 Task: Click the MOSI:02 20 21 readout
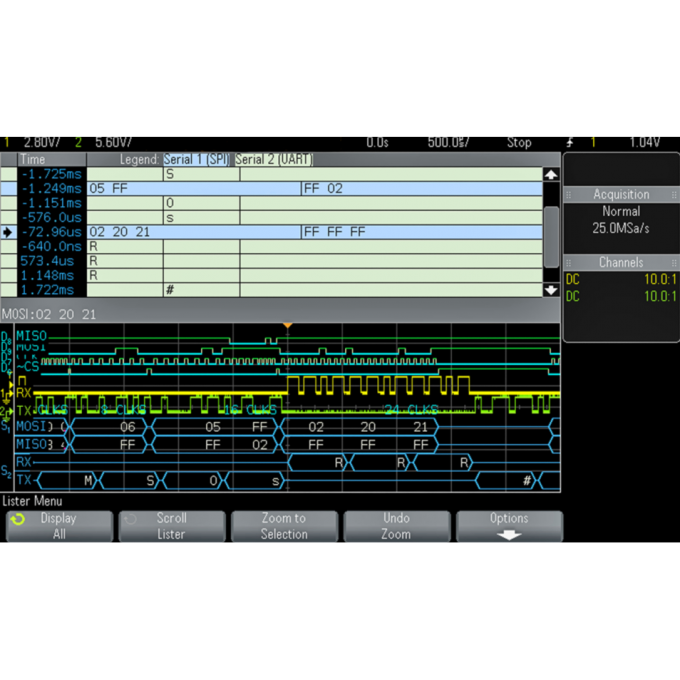49,314
